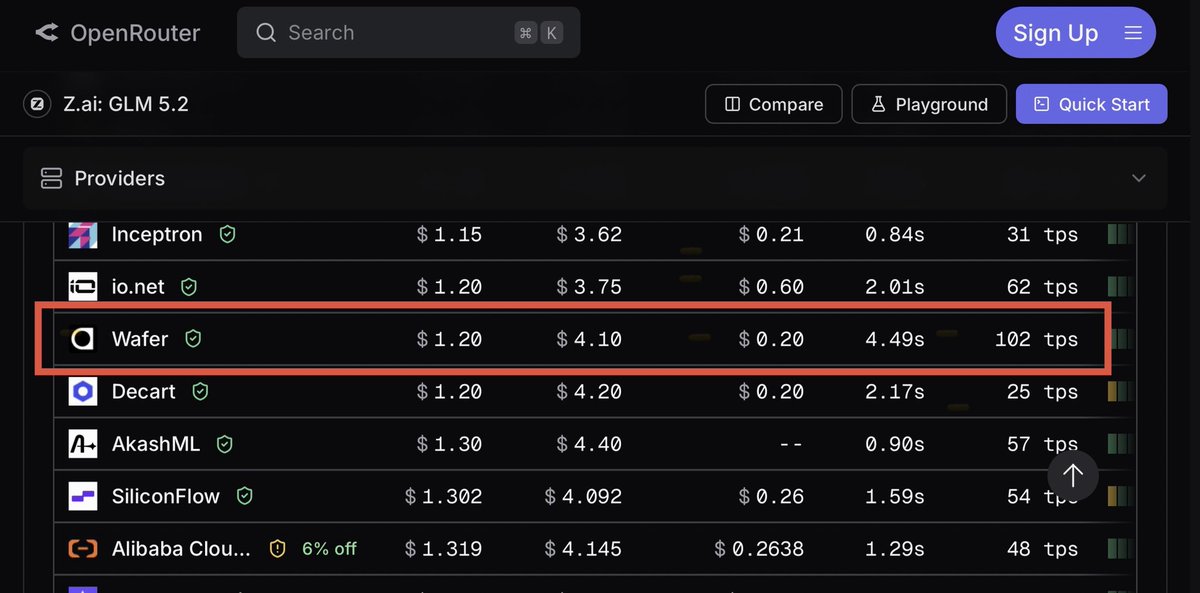Click the io.net $3.75 output price
The height and width of the screenshot is (593, 1200).
pos(589,287)
